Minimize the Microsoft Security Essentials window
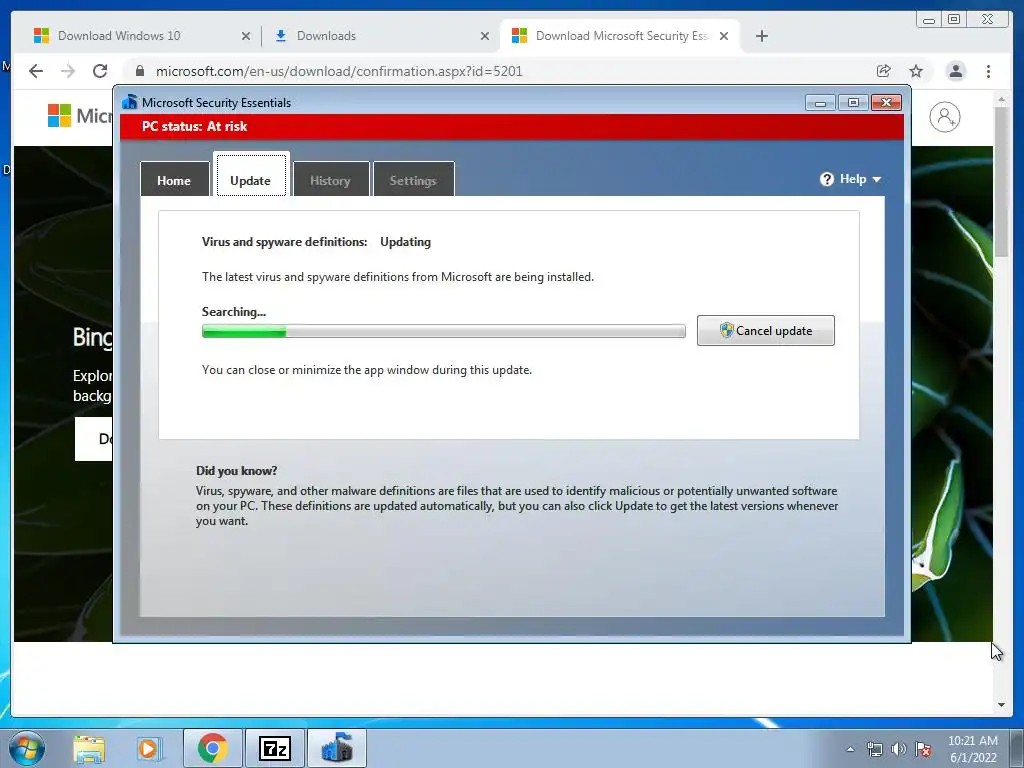Screen dimensions: 1024x768 pos(820,103)
